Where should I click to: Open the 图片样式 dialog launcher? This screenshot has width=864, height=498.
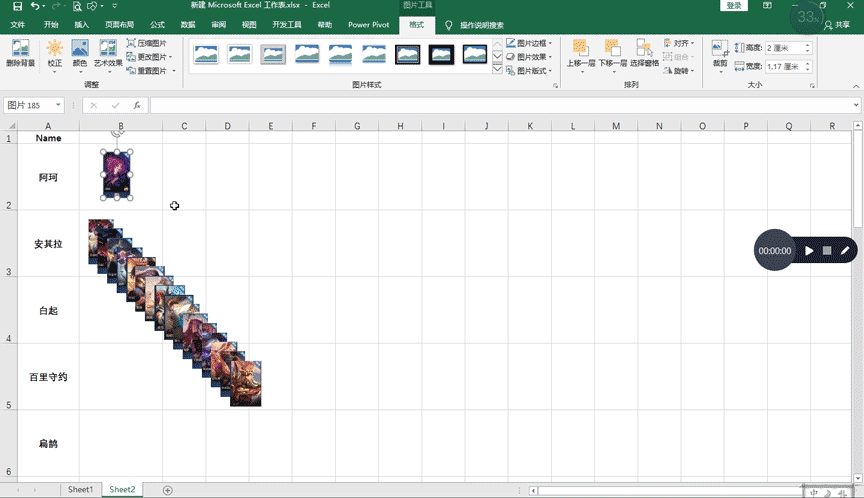pyautogui.click(x=555, y=86)
